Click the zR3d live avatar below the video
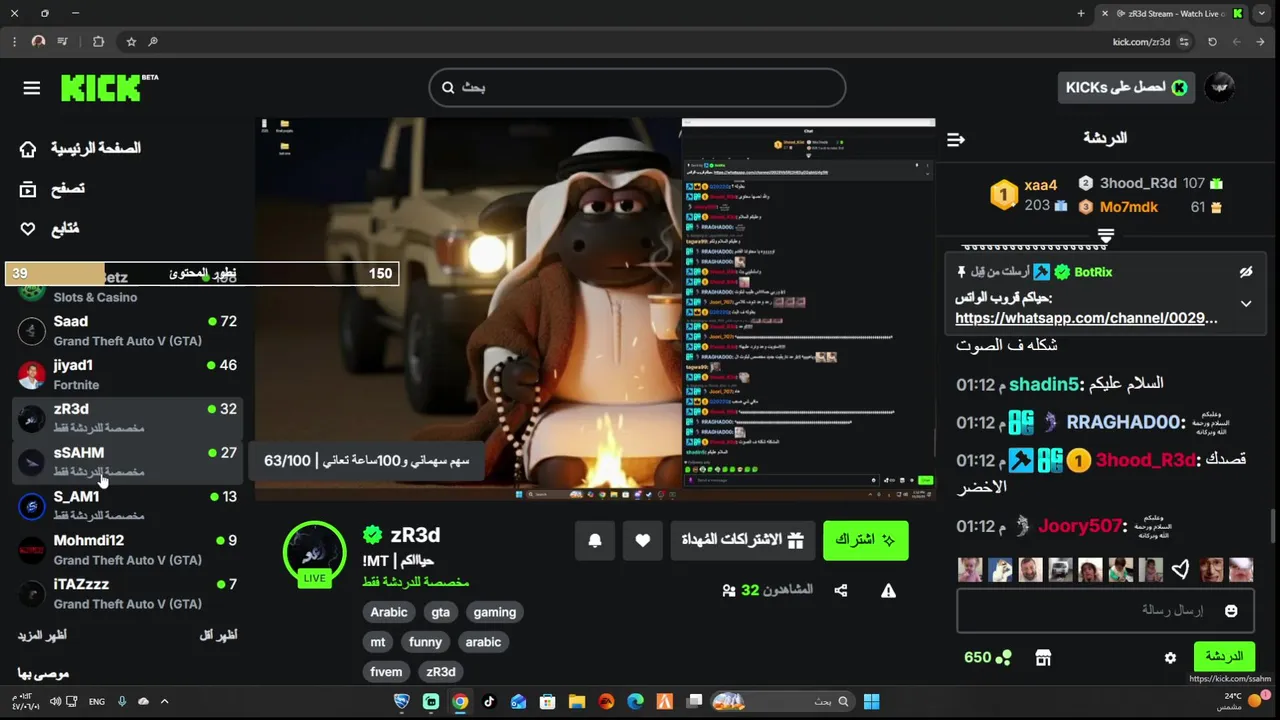Image resolution: width=1280 pixels, height=720 pixels. [x=315, y=552]
